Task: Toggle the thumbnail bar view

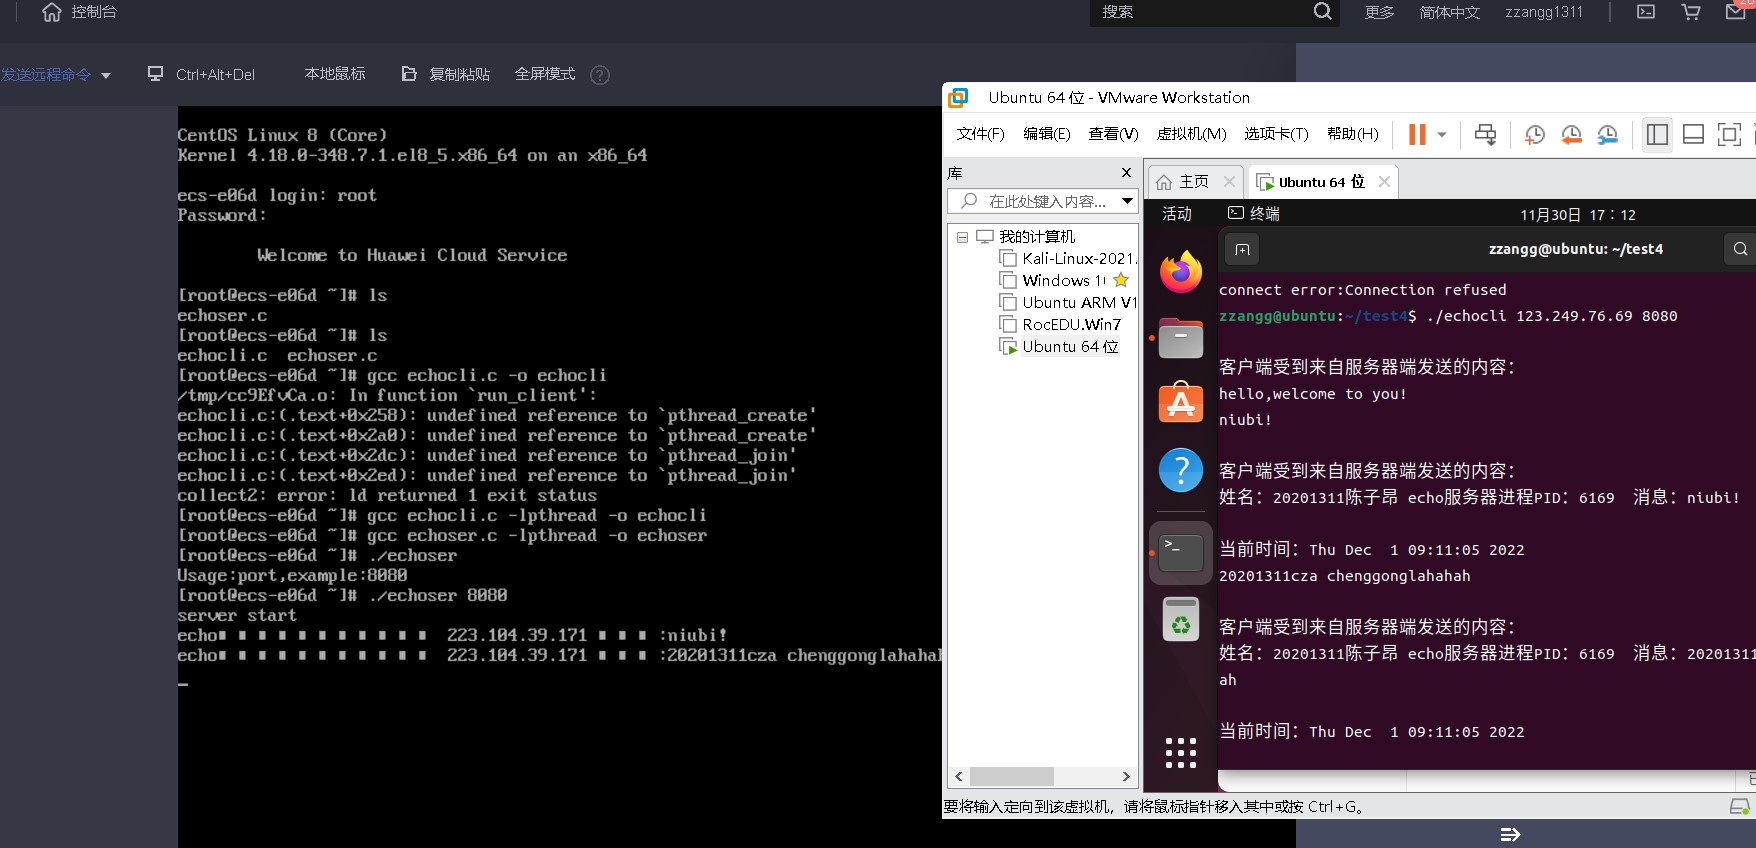Action: point(1693,134)
